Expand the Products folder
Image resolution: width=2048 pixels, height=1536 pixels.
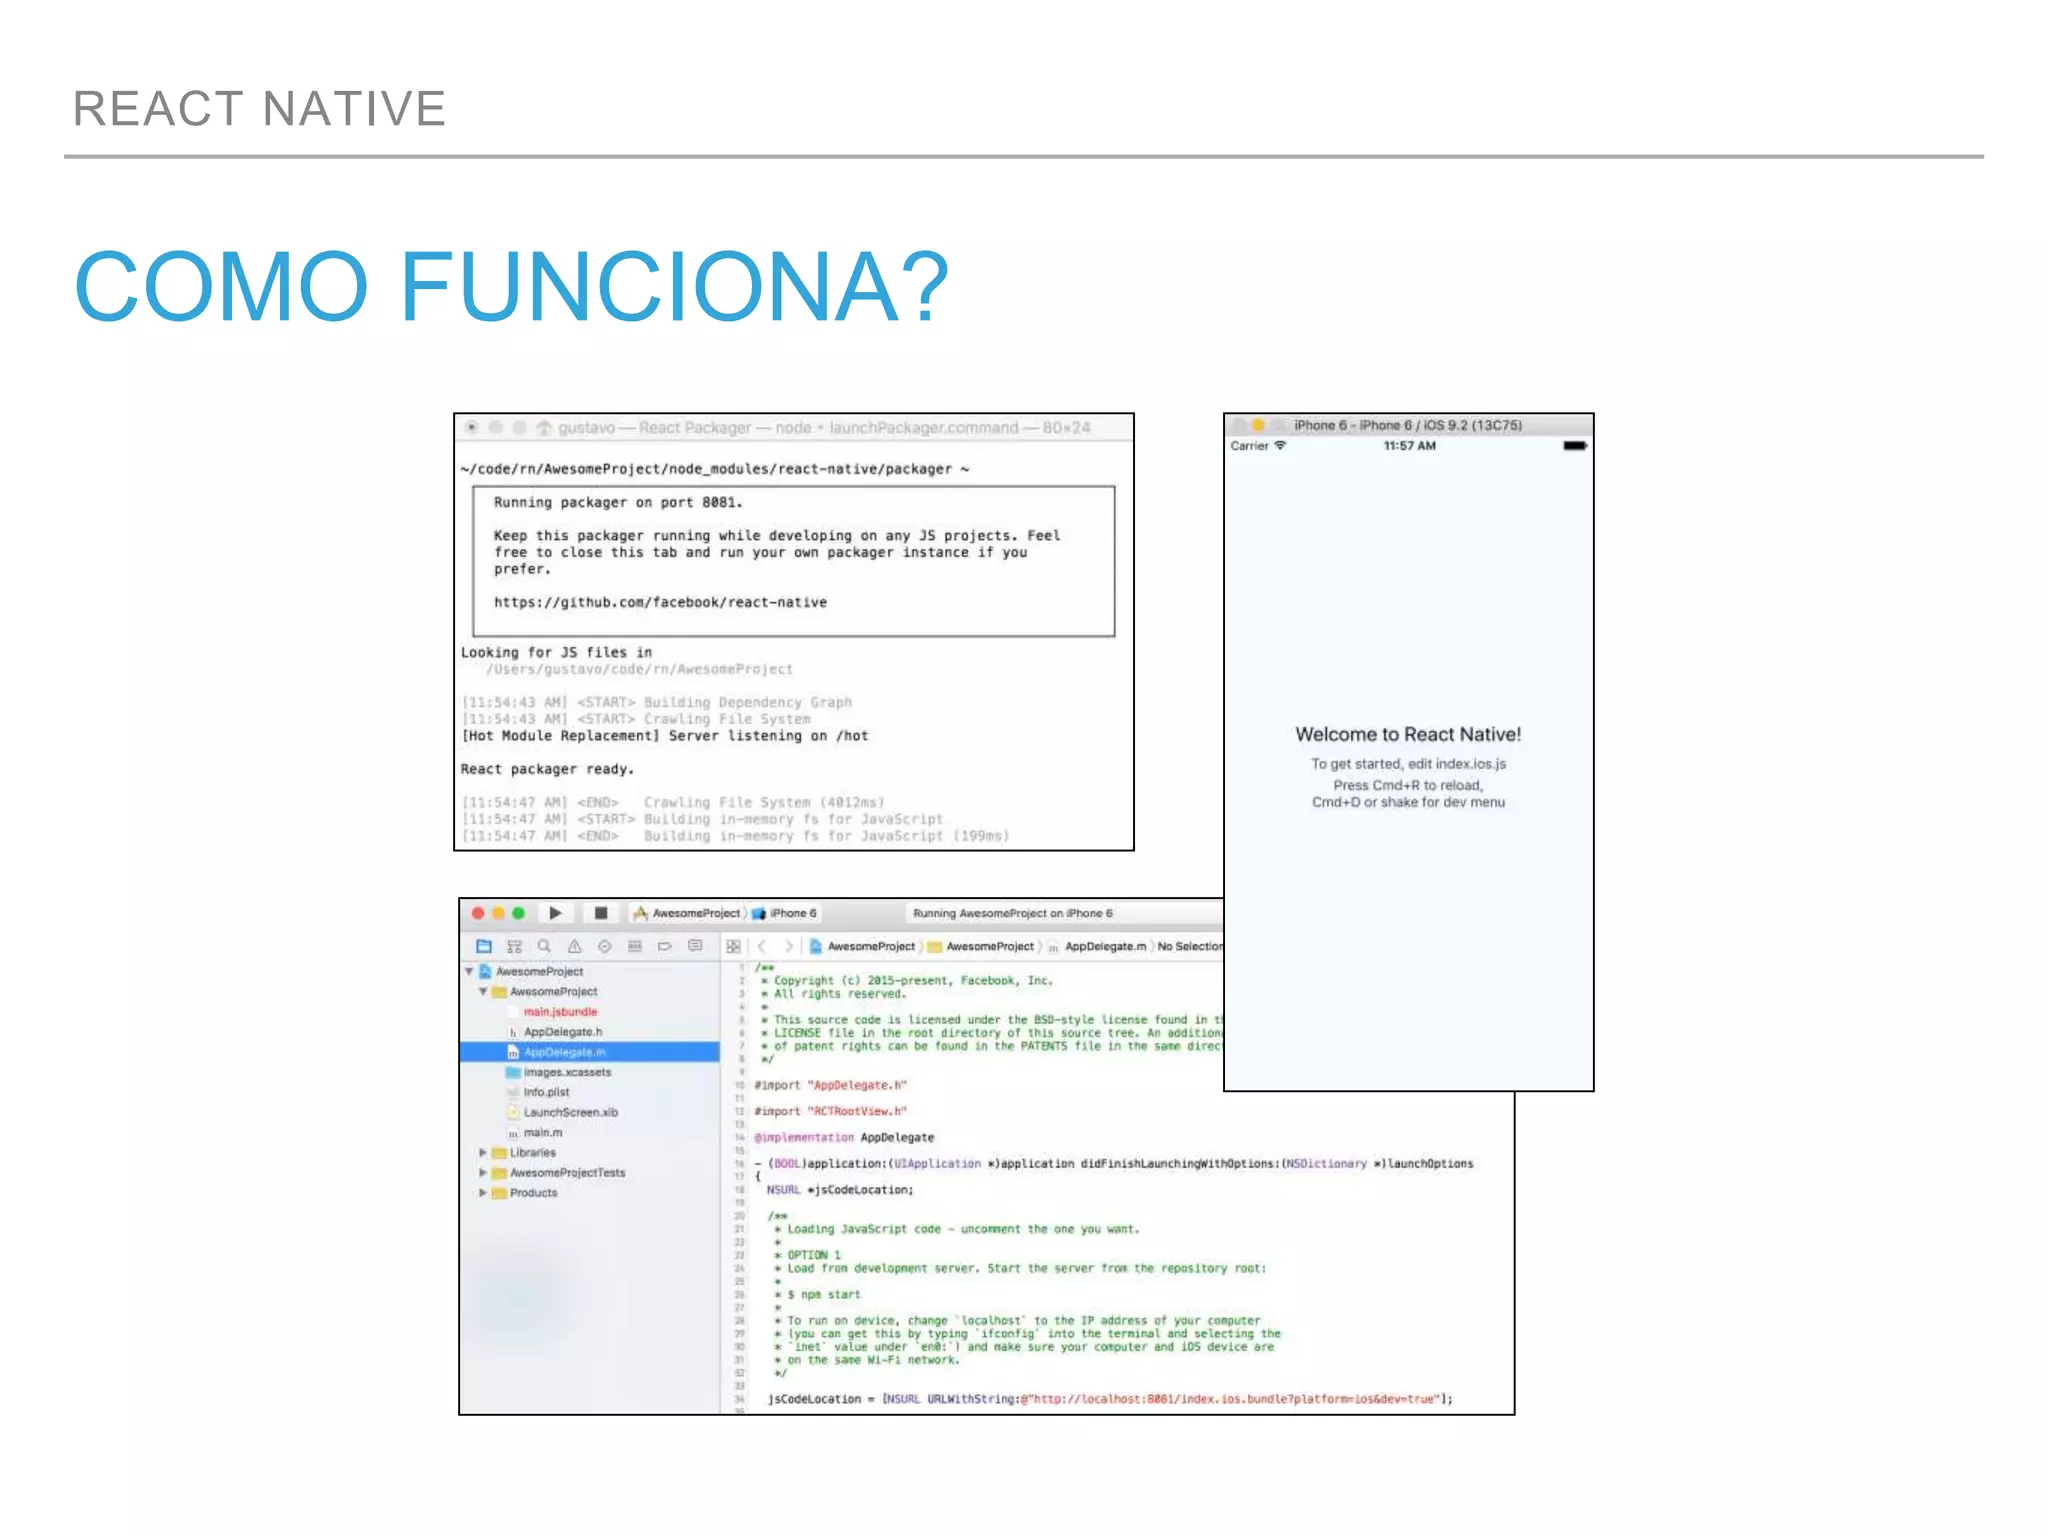[483, 1193]
